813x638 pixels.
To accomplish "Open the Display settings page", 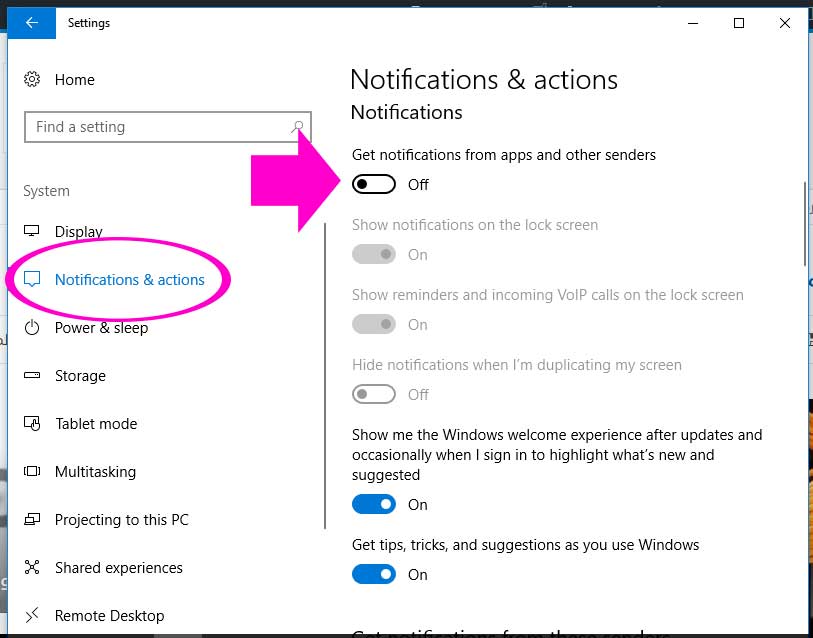I will point(79,231).
